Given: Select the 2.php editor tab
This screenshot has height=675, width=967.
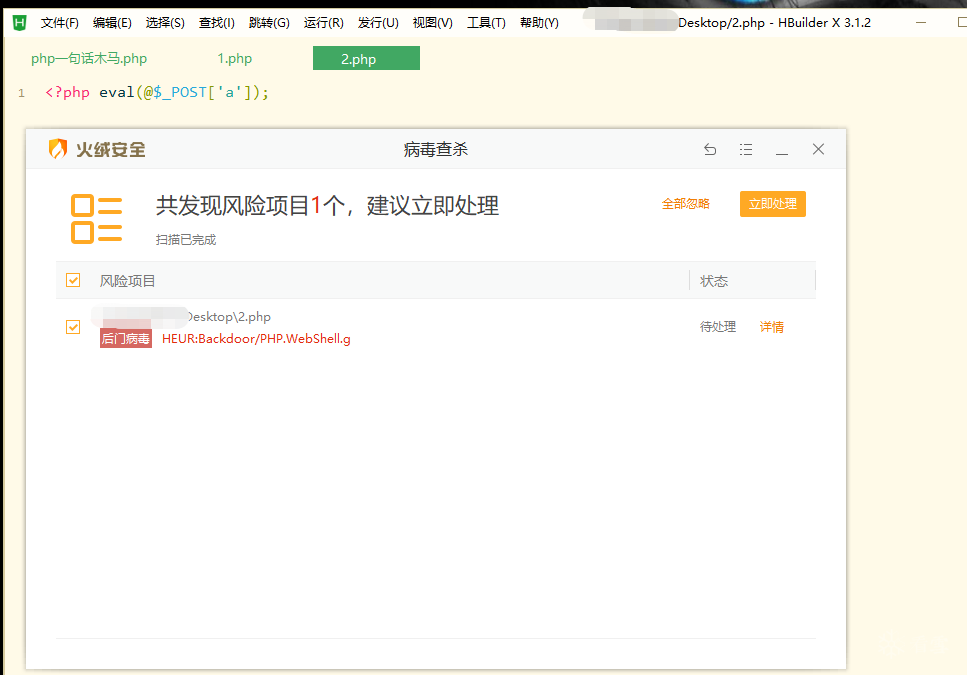Looking at the screenshot, I should coord(366,59).
